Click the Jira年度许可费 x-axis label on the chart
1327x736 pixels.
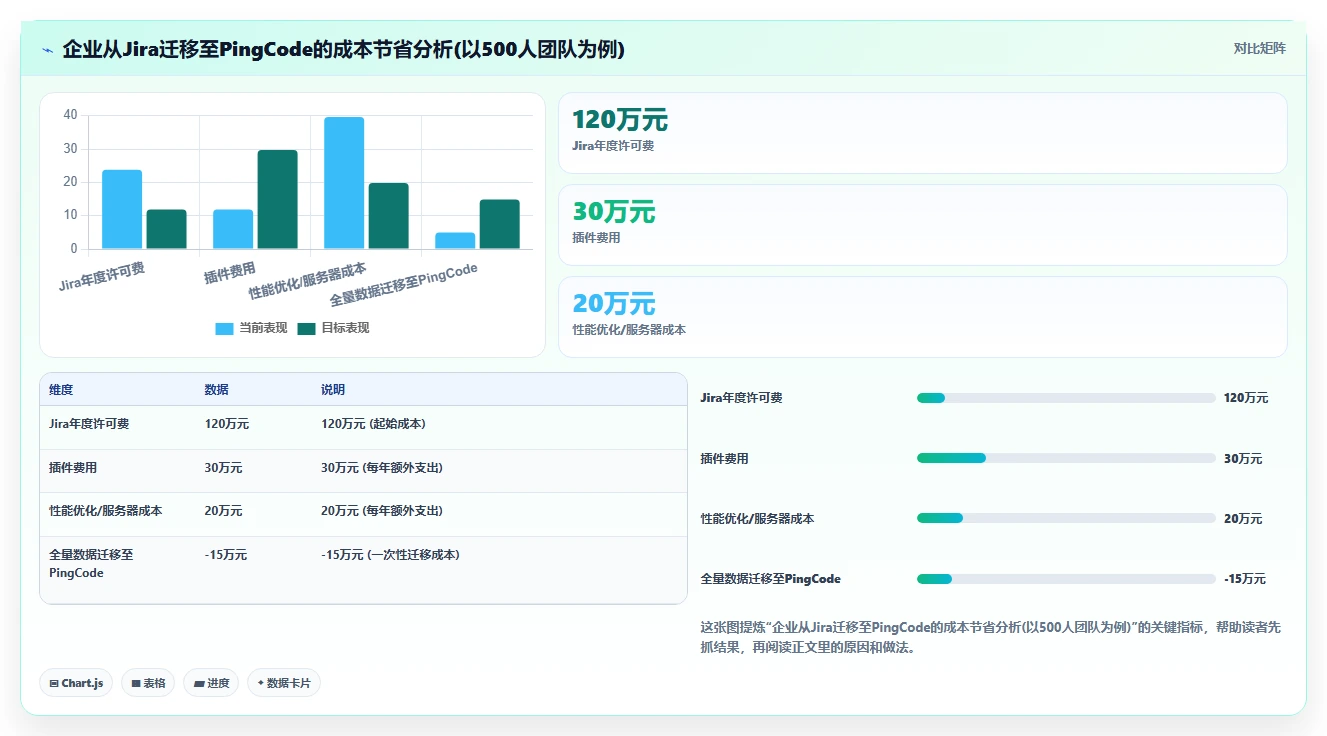[102, 277]
